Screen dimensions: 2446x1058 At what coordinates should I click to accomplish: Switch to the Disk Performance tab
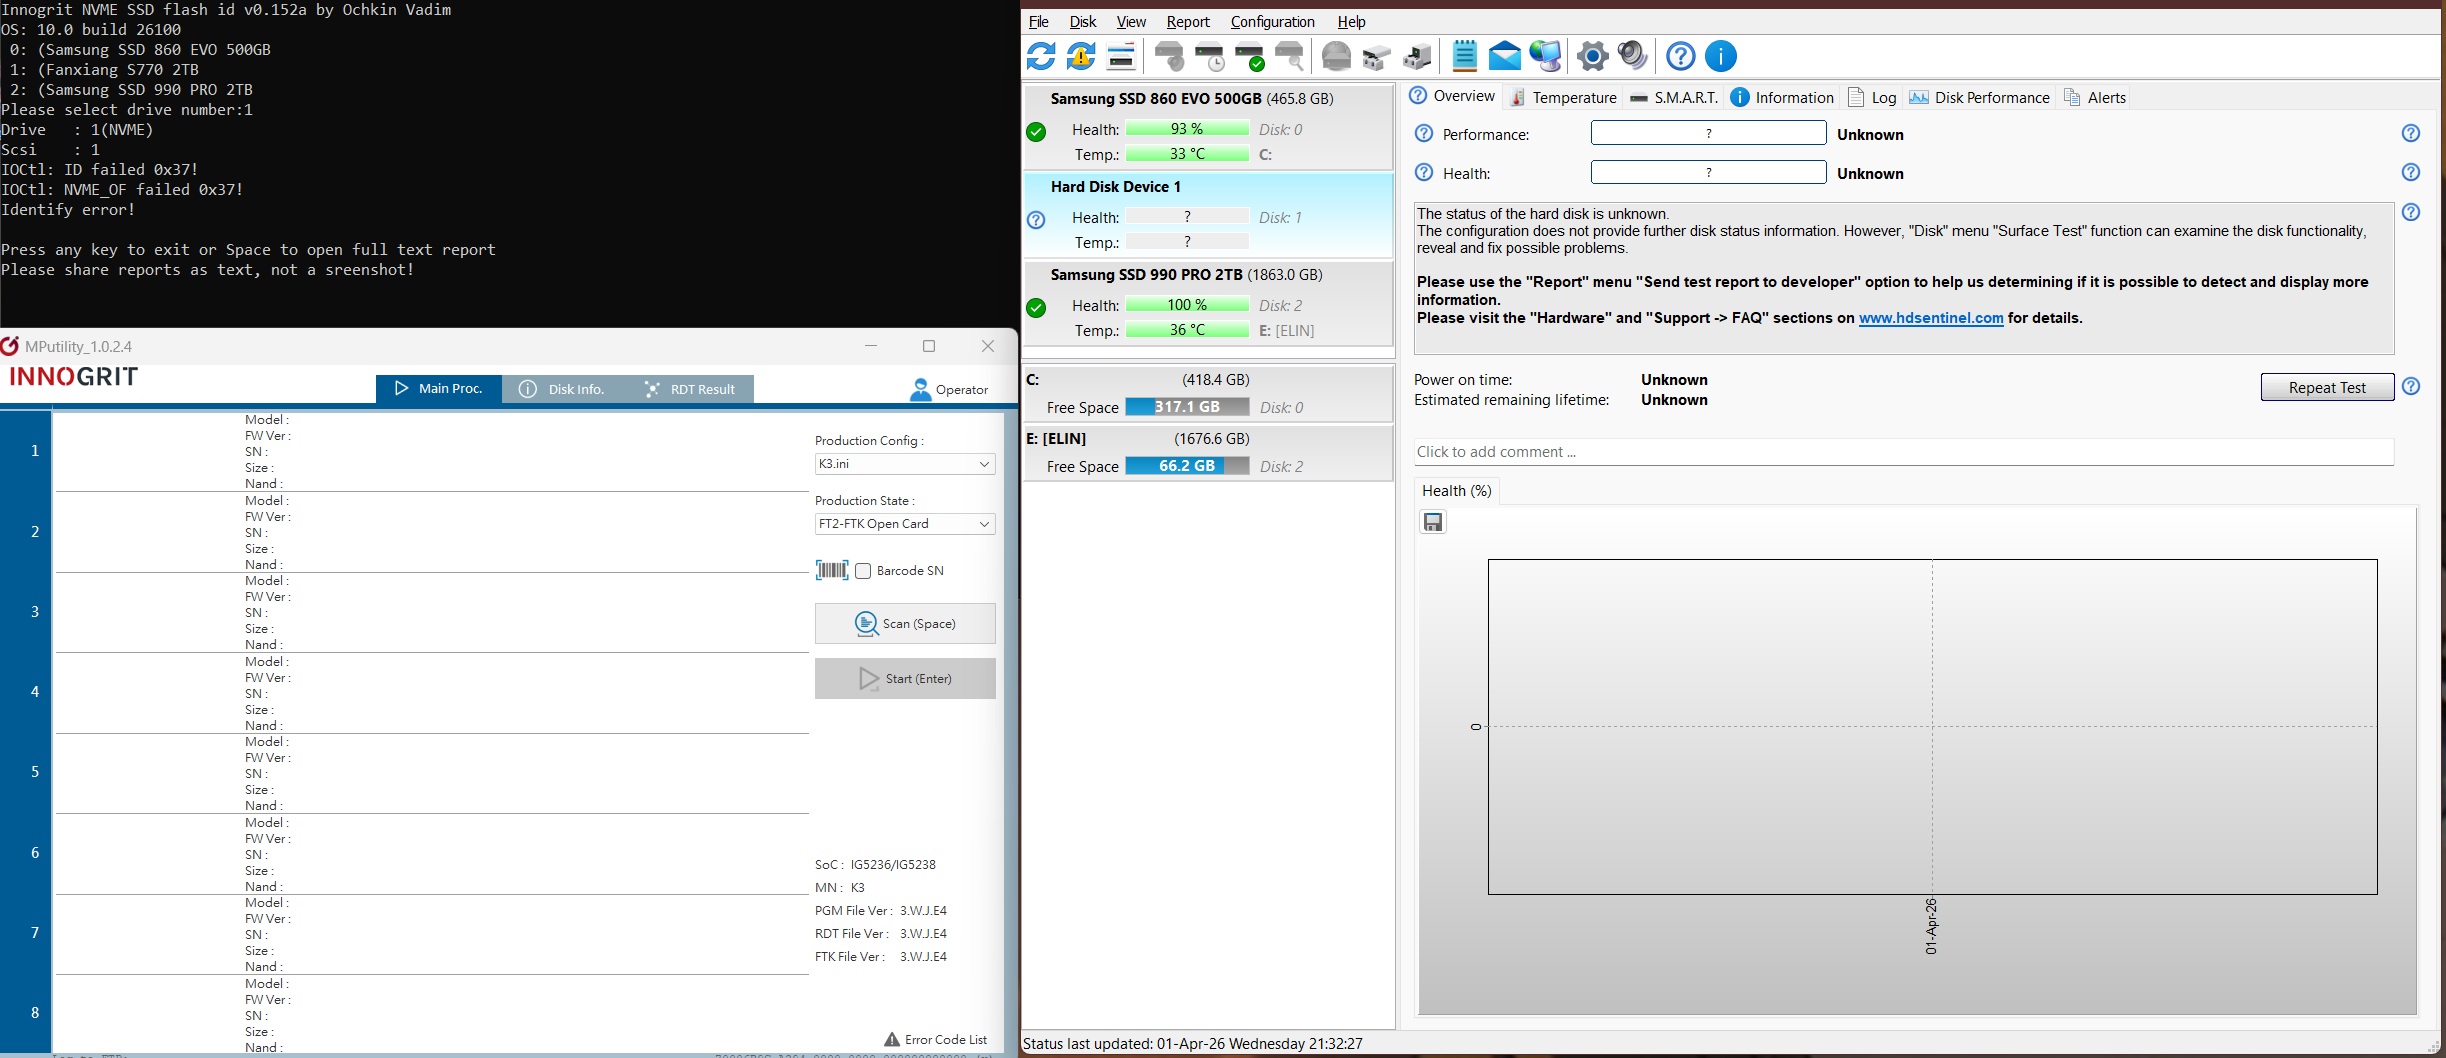click(x=1979, y=97)
